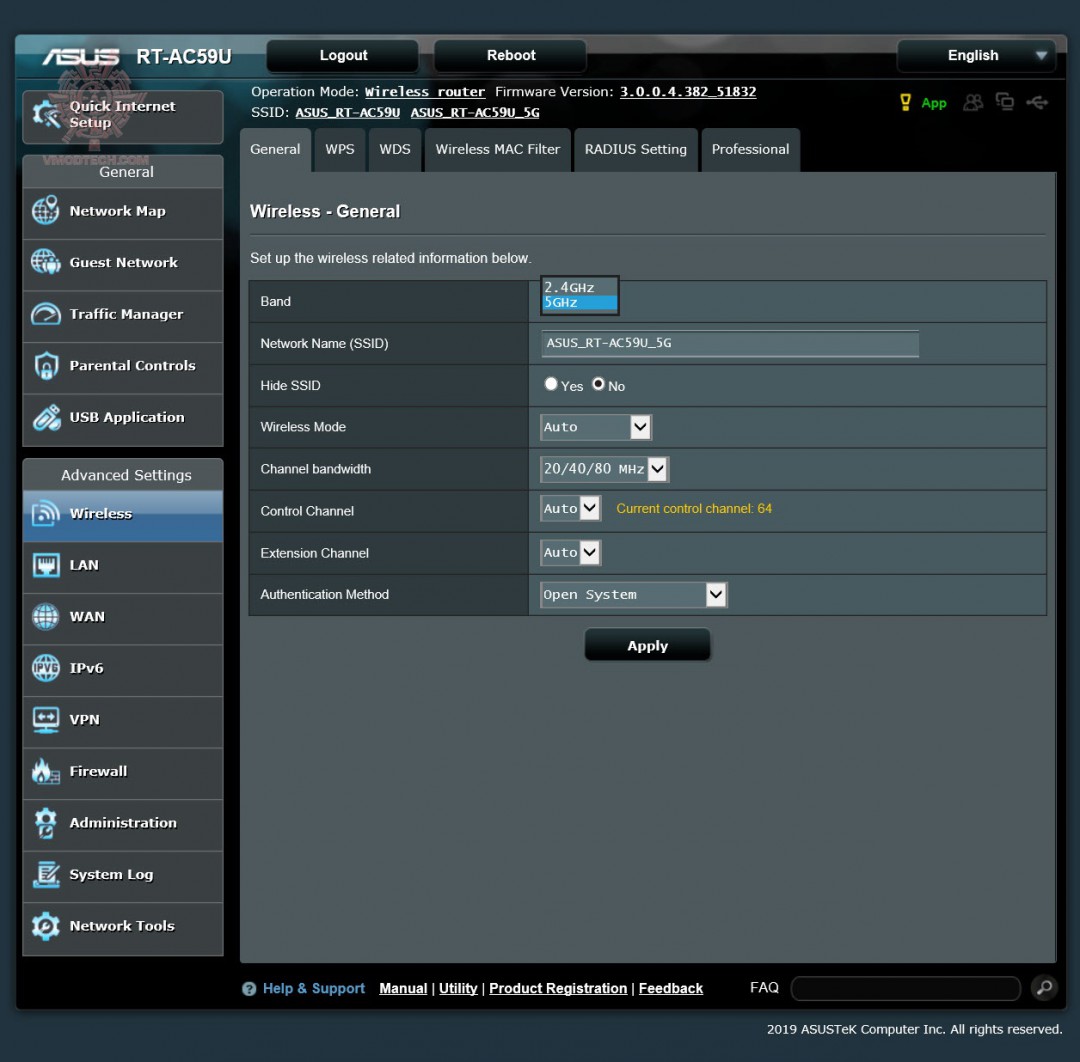Switch to the Professional tab
Viewport: 1080px width, 1062px height.
750,149
